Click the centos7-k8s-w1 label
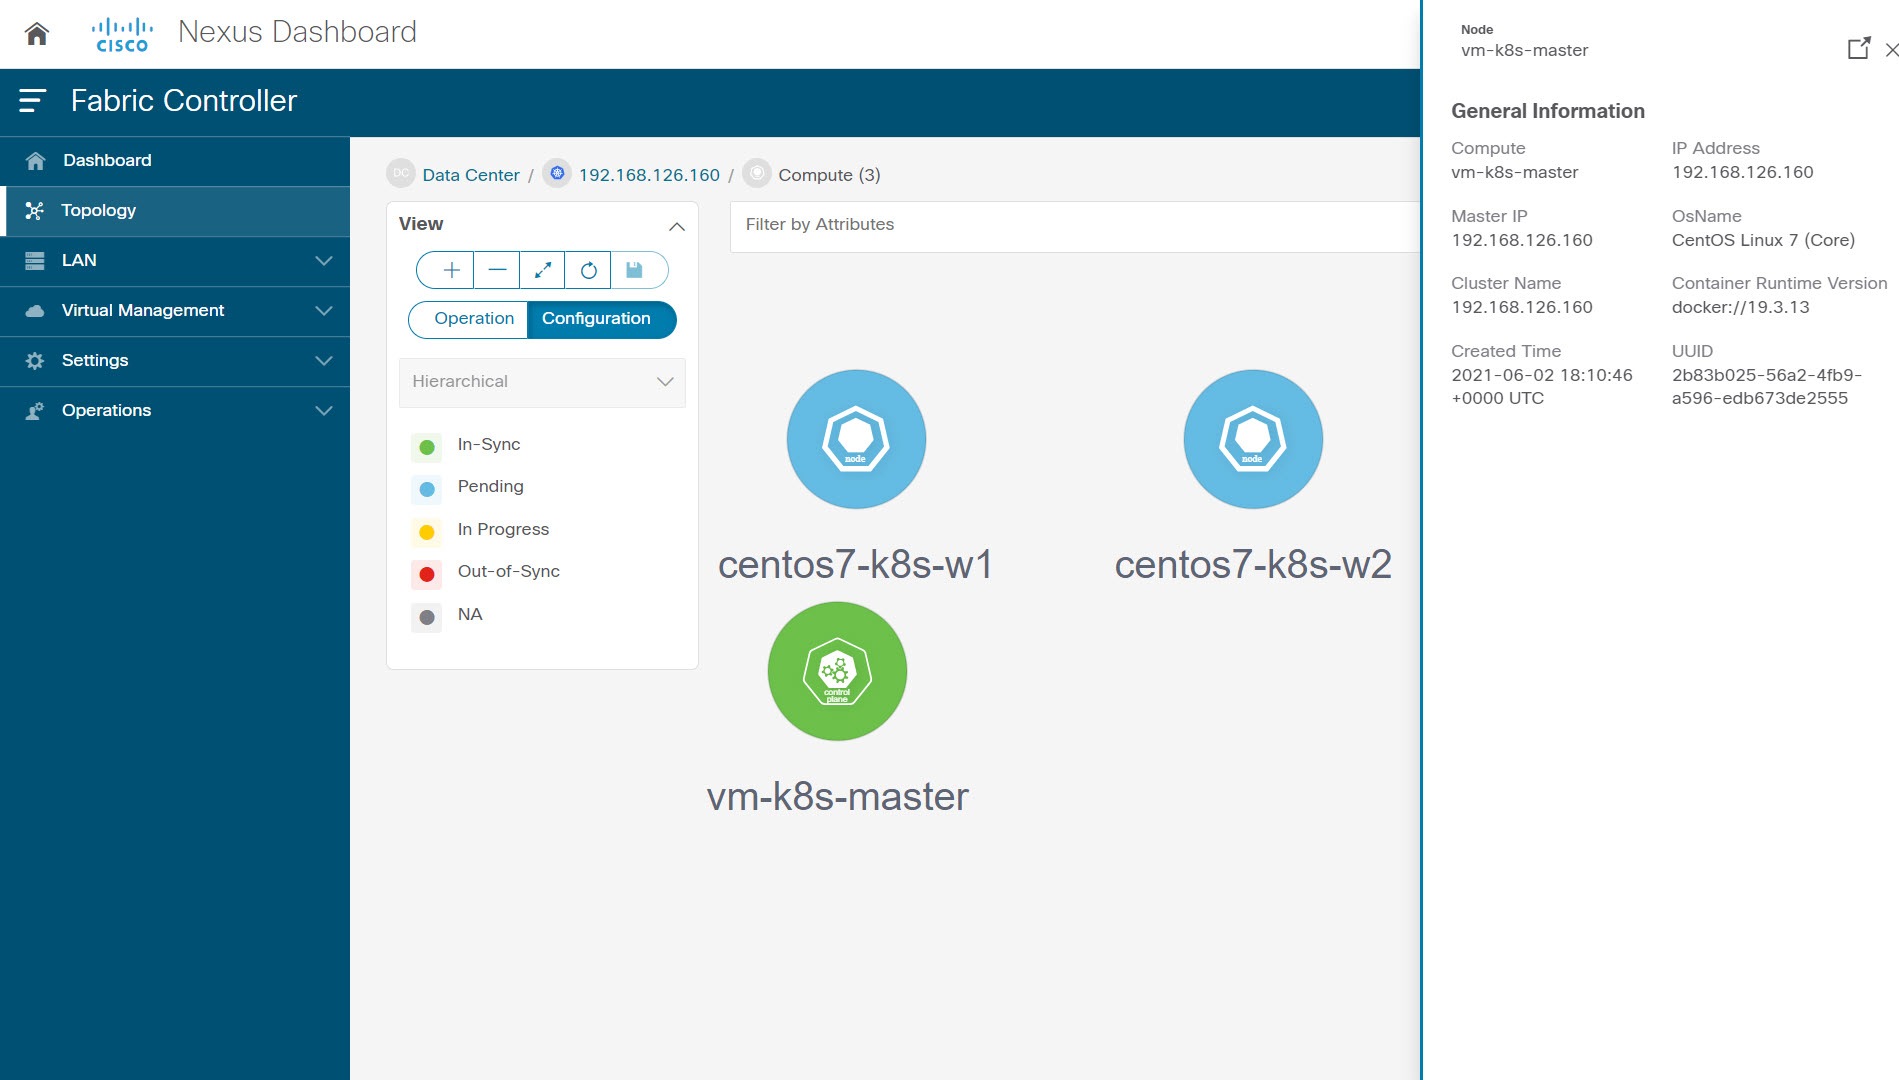 856,565
